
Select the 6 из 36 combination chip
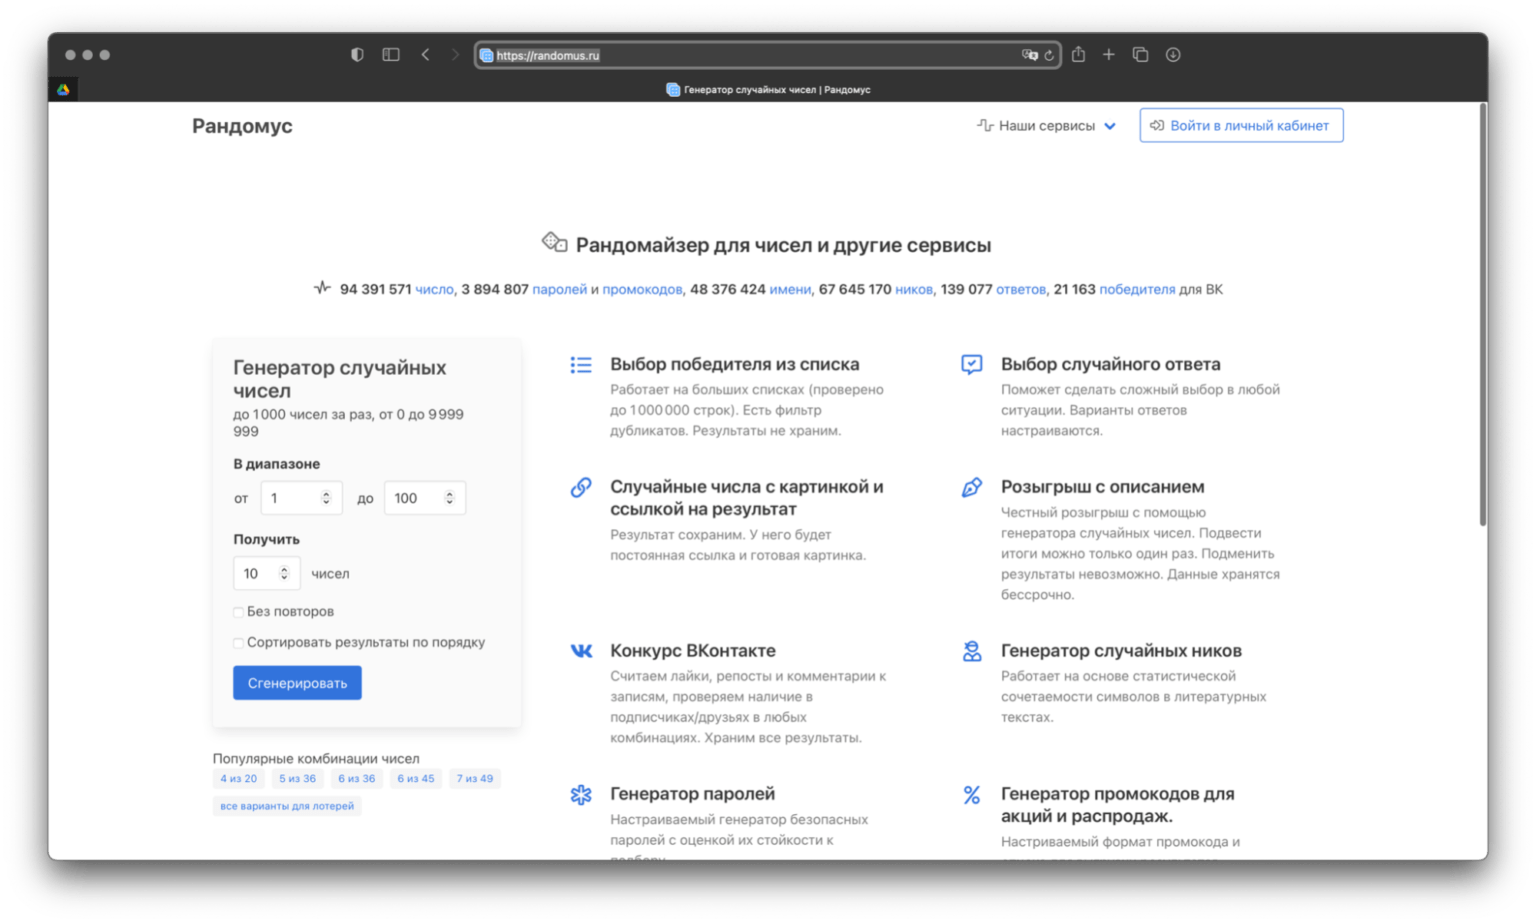[x=356, y=779]
